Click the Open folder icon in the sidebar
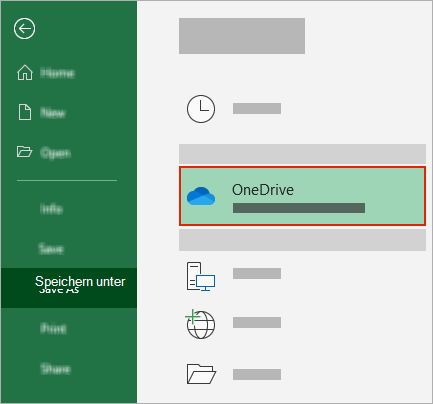The height and width of the screenshot is (404, 433). coord(24,151)
